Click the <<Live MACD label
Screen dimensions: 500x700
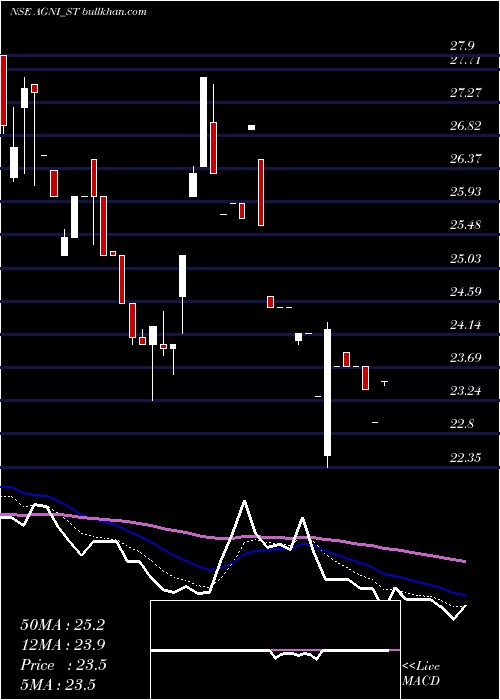[421, 673]
